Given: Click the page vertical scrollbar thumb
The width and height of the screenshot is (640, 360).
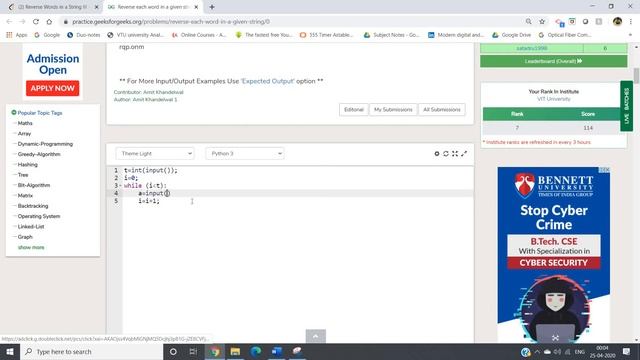Looking at the screenshot, I should (636, 76).
